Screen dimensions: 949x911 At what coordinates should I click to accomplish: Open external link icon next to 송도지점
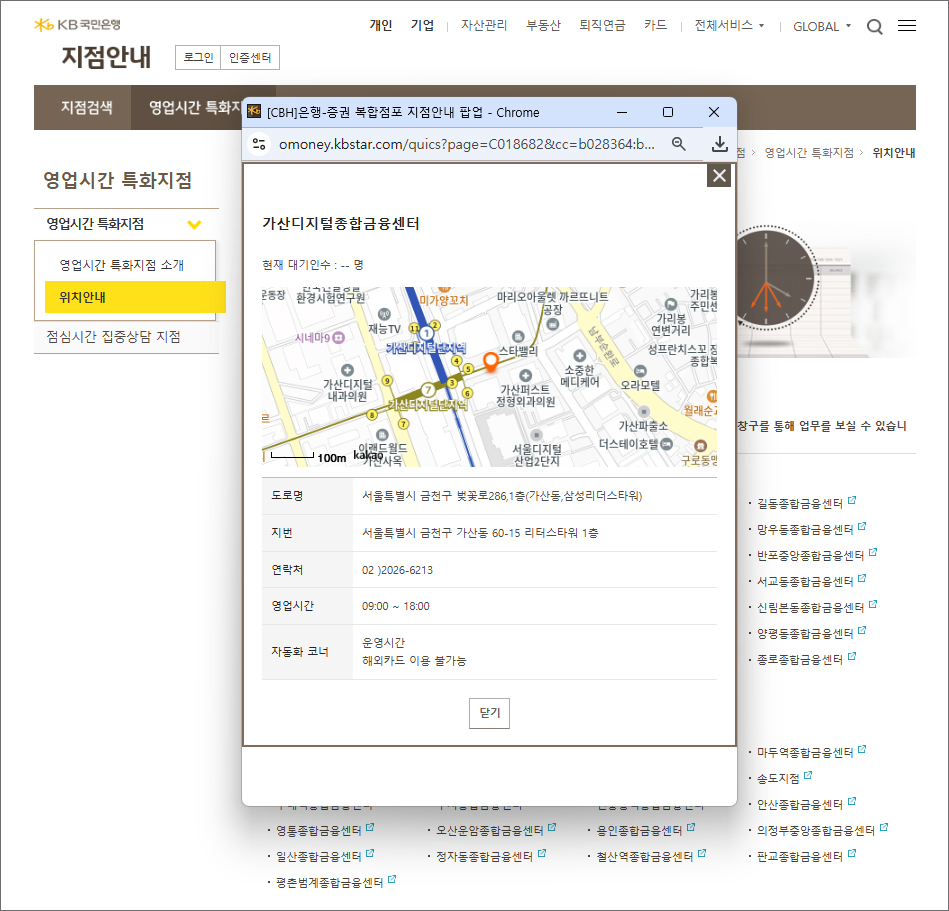point(808,775)
